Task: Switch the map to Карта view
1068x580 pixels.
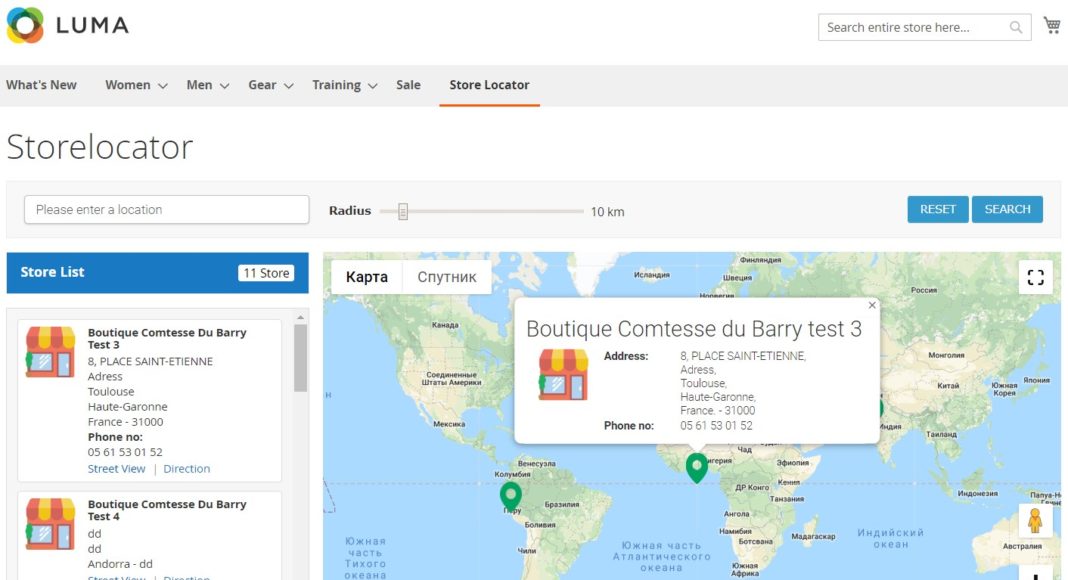Action: tap(366, 277)
